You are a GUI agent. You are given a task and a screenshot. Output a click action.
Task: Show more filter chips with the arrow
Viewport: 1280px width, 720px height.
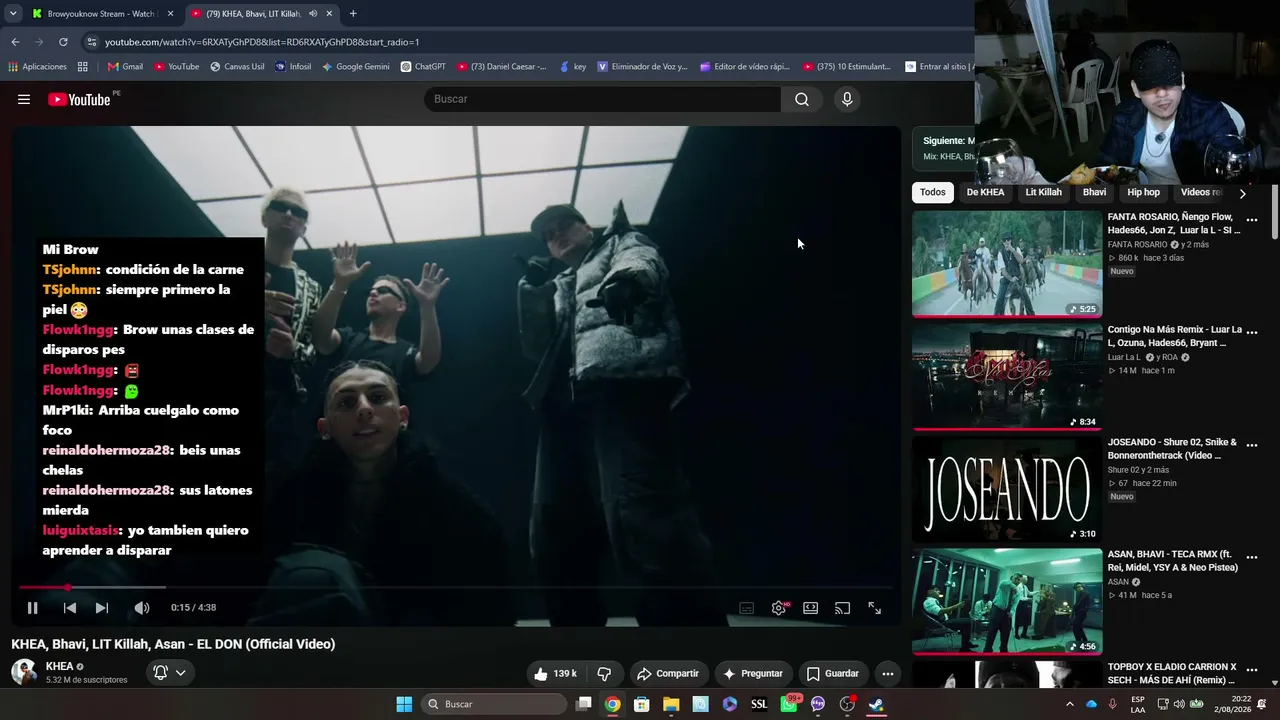[1242, 193]
